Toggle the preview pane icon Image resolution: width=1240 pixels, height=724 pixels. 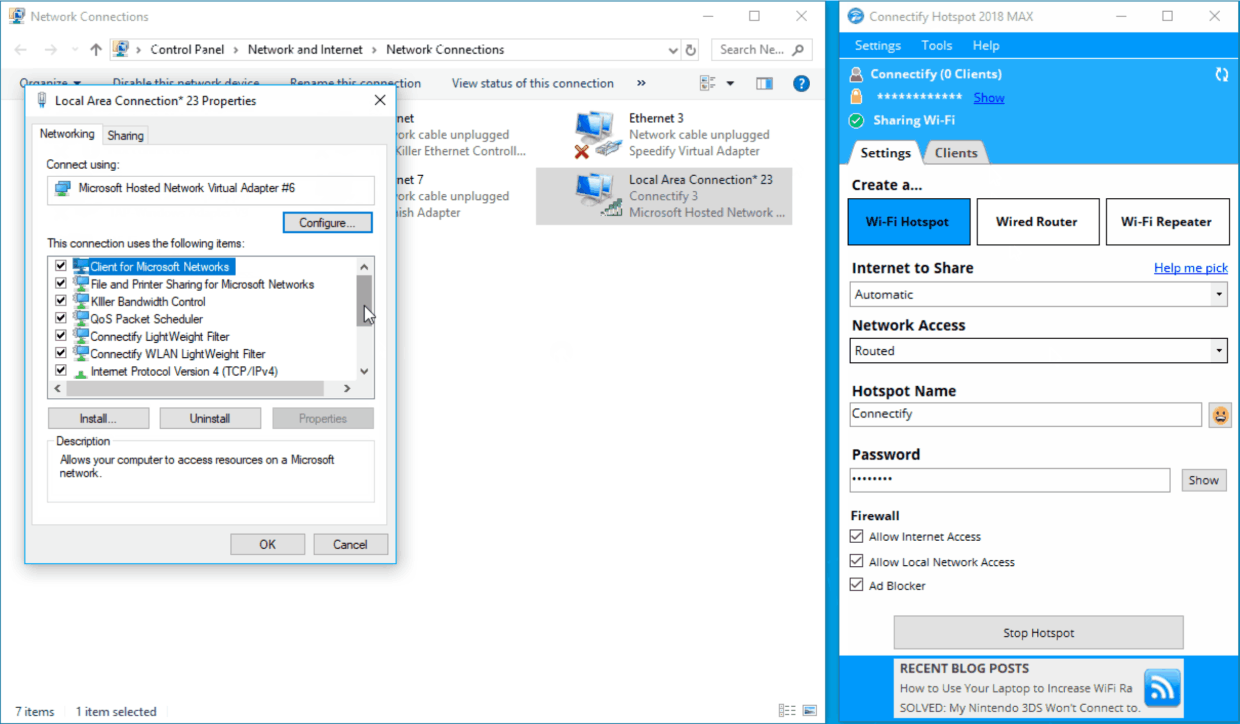click(x=765, y=83)
